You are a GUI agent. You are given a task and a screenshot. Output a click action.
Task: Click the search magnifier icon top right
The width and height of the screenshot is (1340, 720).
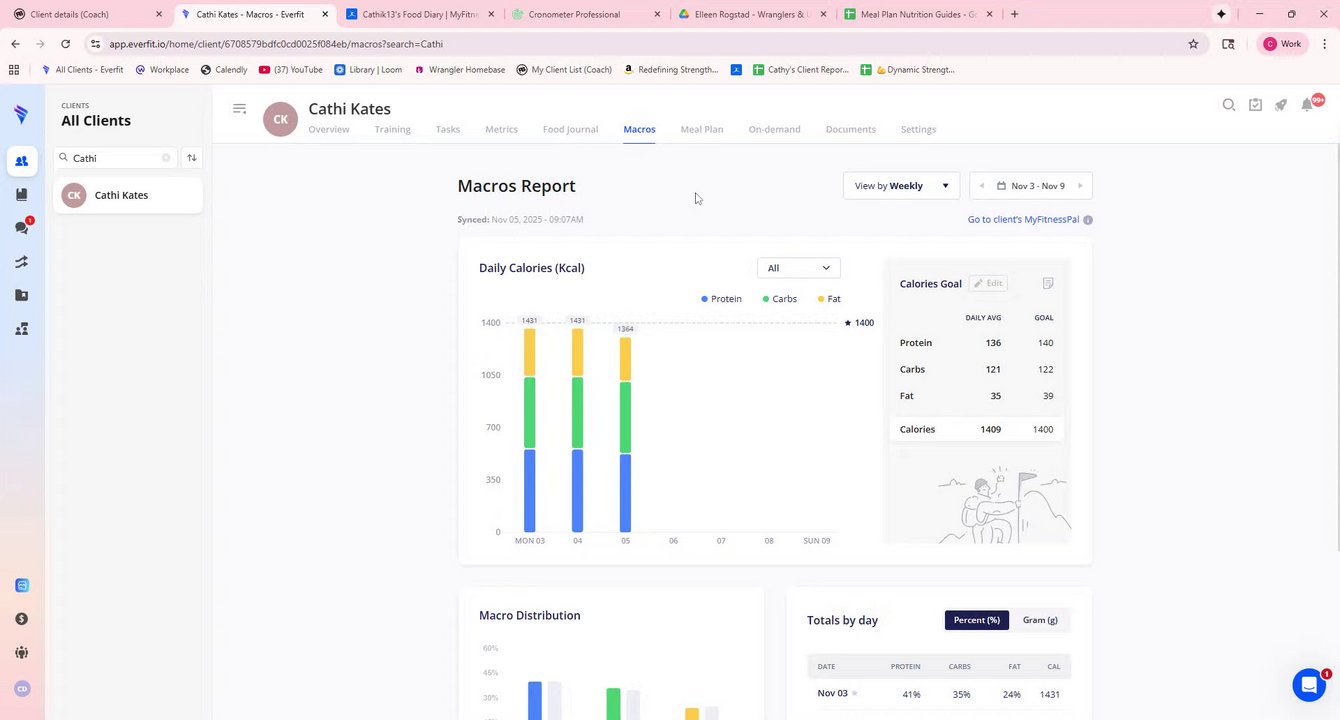point(1229,105)
